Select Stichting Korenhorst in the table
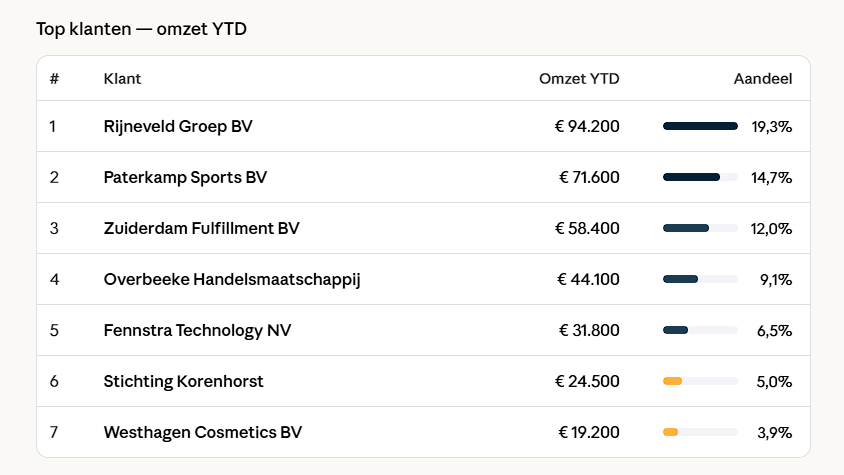 point(183,381)
